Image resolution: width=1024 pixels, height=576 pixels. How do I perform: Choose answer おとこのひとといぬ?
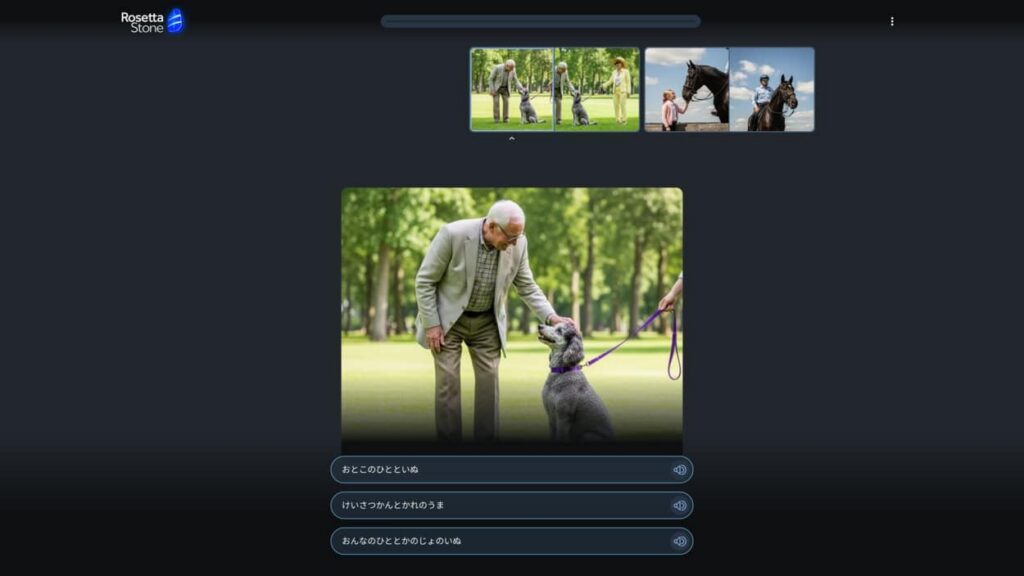511,470
